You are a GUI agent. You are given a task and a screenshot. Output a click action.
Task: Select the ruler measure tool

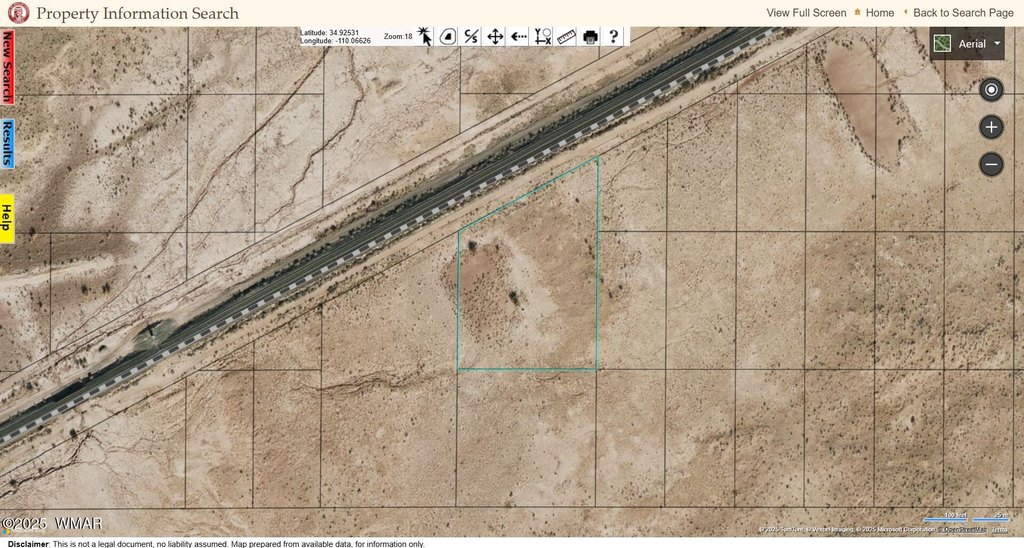[x=566, y=37]
